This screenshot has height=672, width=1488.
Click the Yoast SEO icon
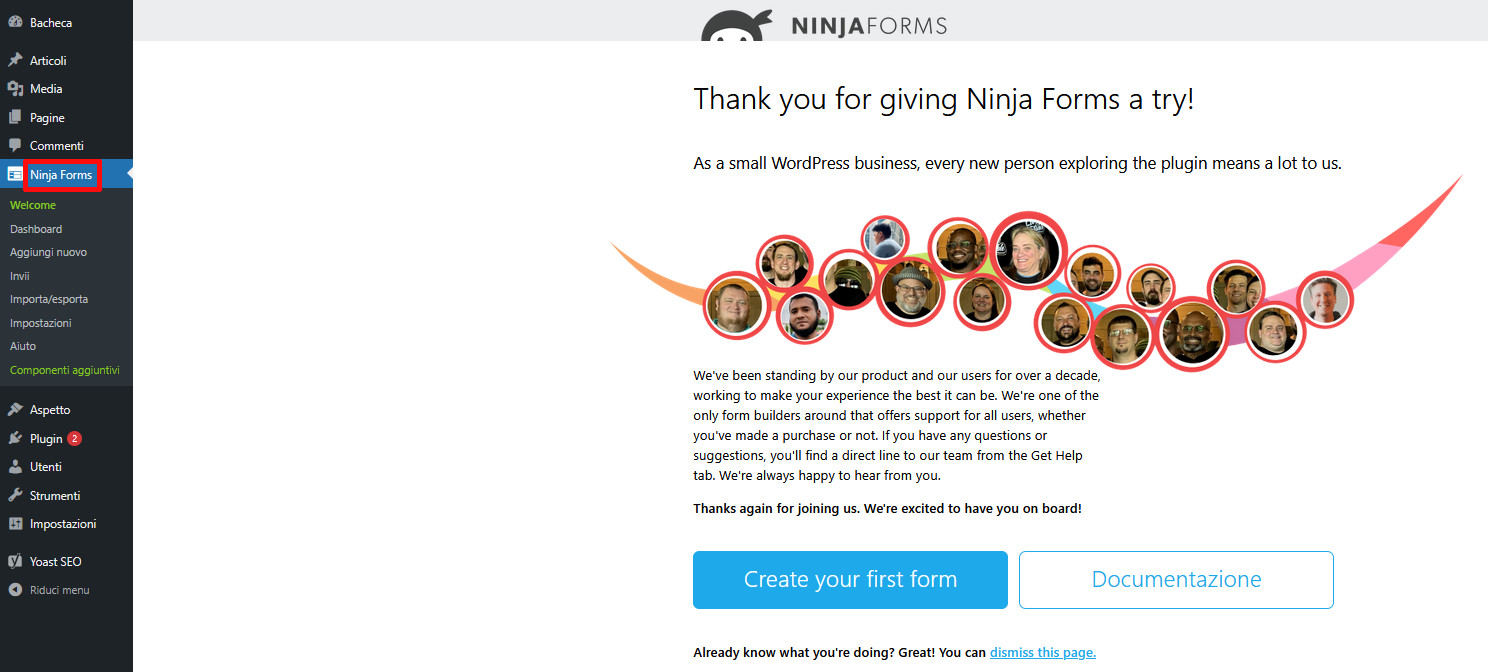click(x=15, y=562)
